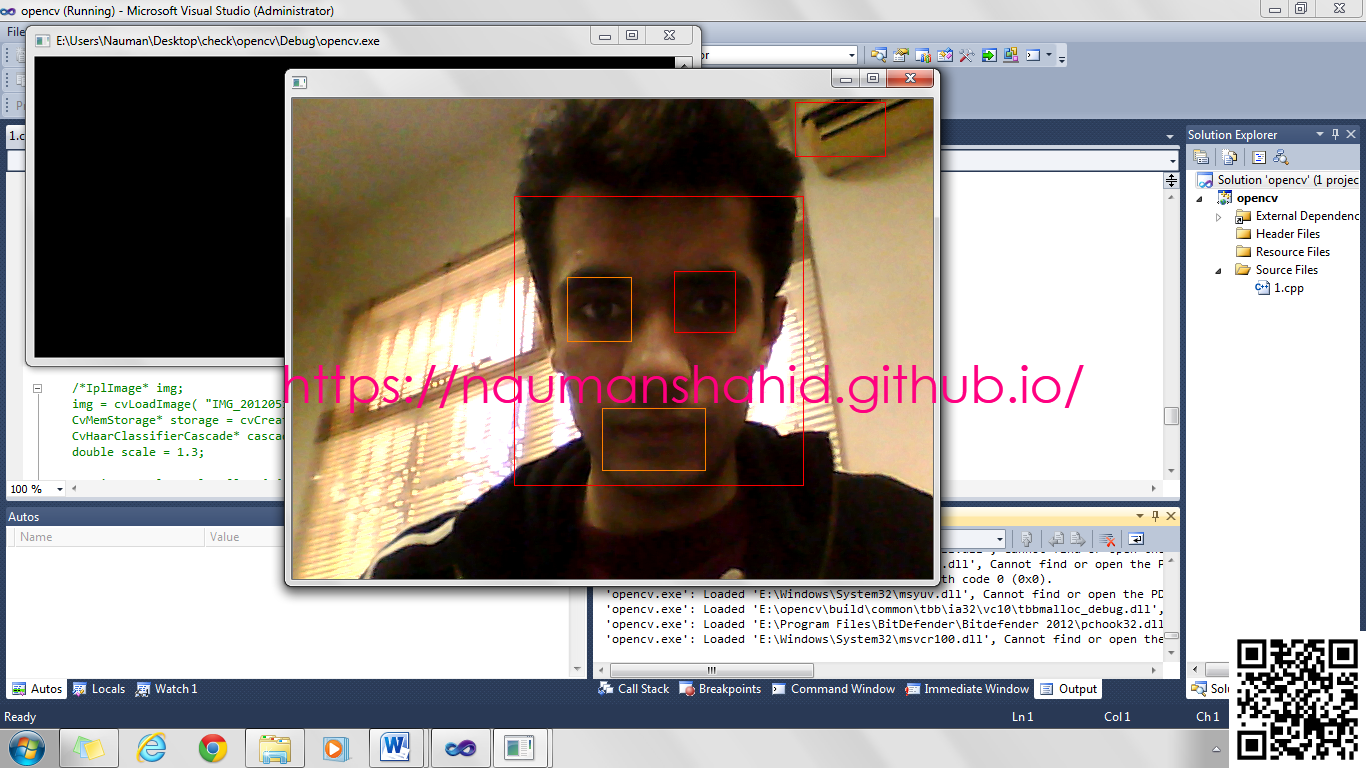Image resolution: width=1366 pixels, height=768 pixels.
Task: Click the Name column header in Autos
Action: click(109, 537)
